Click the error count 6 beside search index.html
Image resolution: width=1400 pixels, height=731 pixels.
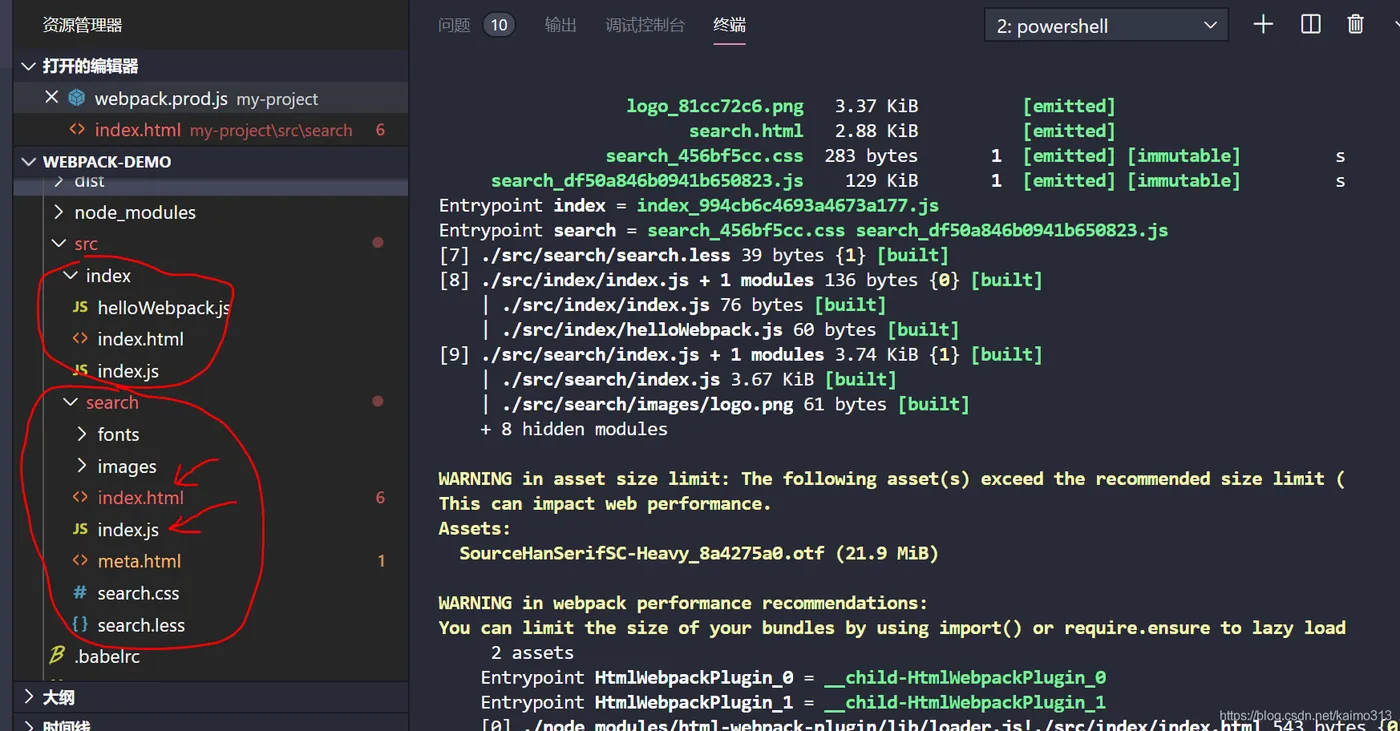pyautogui.click(x=380, y=498)
